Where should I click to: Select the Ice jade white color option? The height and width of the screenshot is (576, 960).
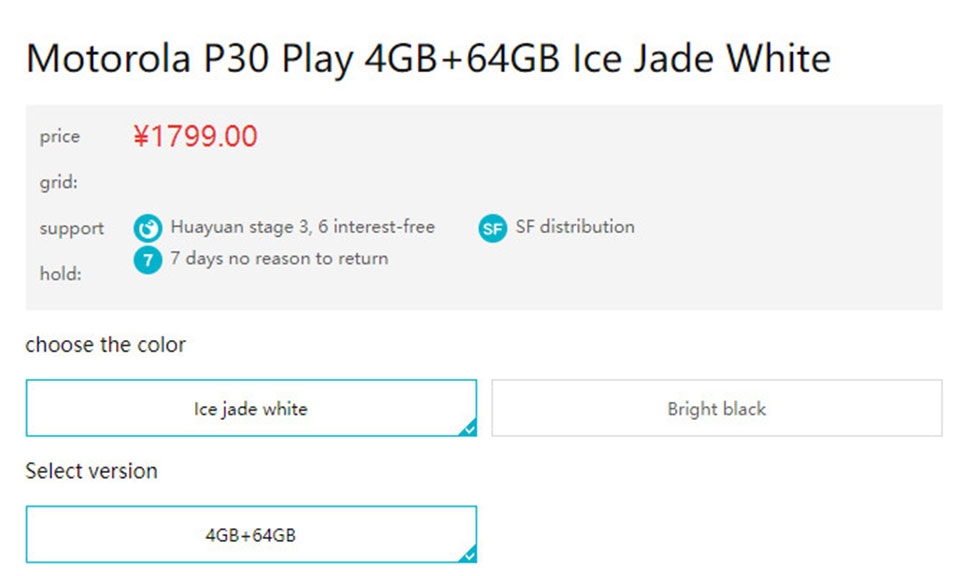[251, 408]
